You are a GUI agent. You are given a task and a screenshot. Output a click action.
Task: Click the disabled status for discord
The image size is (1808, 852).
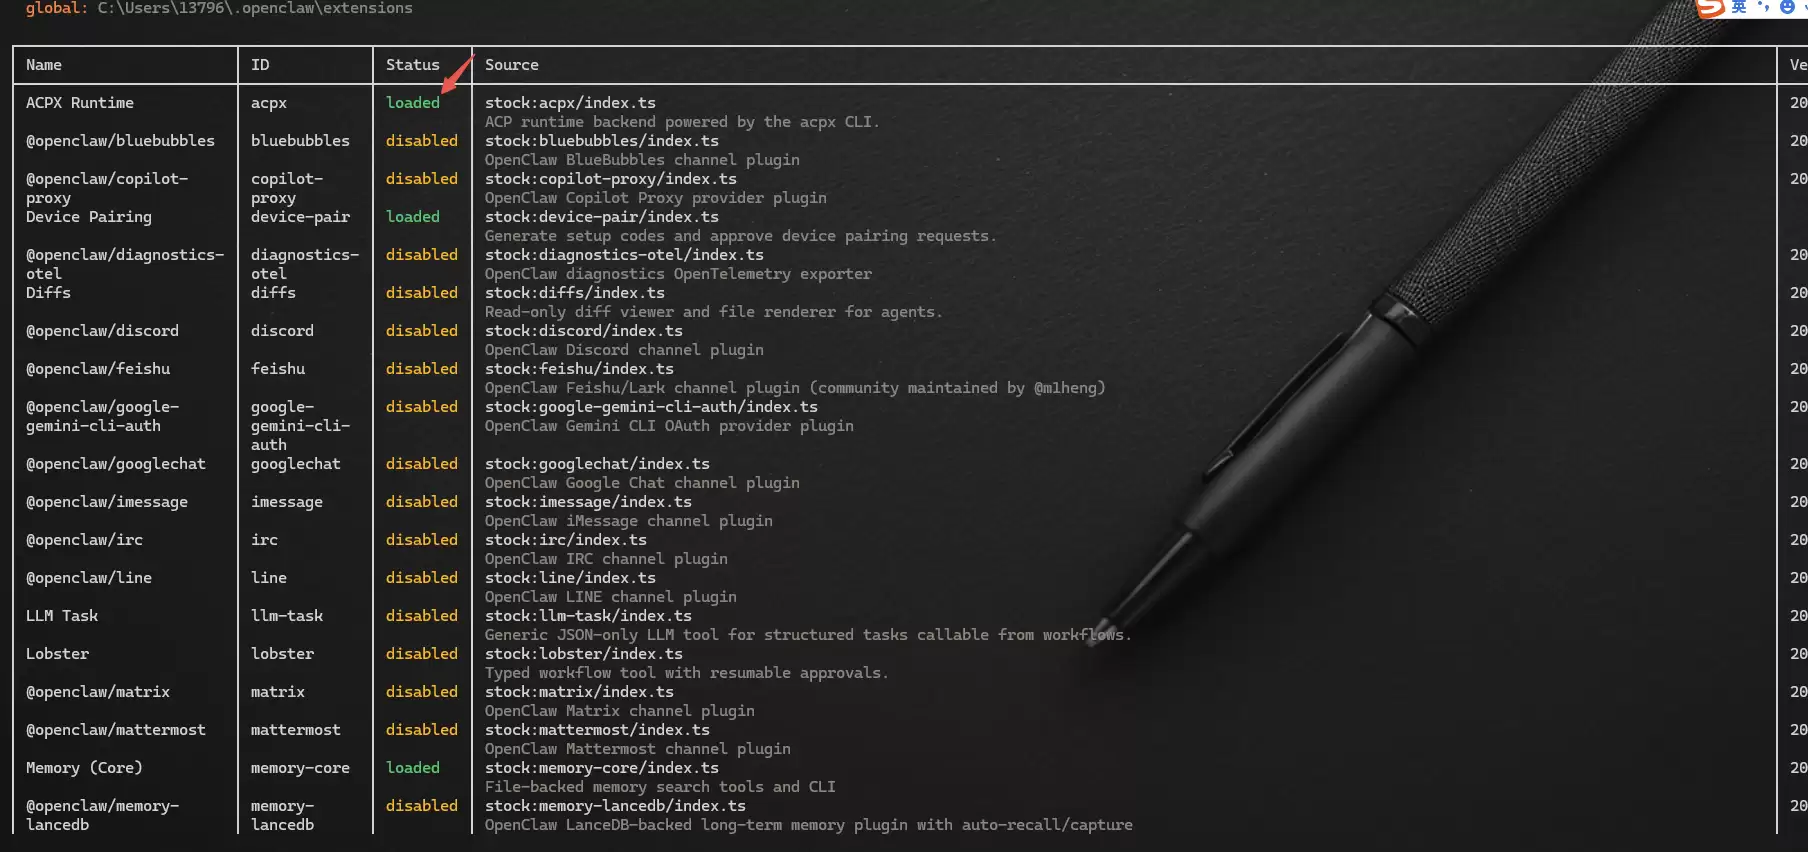pyautogui.click(x=422, y=331)
